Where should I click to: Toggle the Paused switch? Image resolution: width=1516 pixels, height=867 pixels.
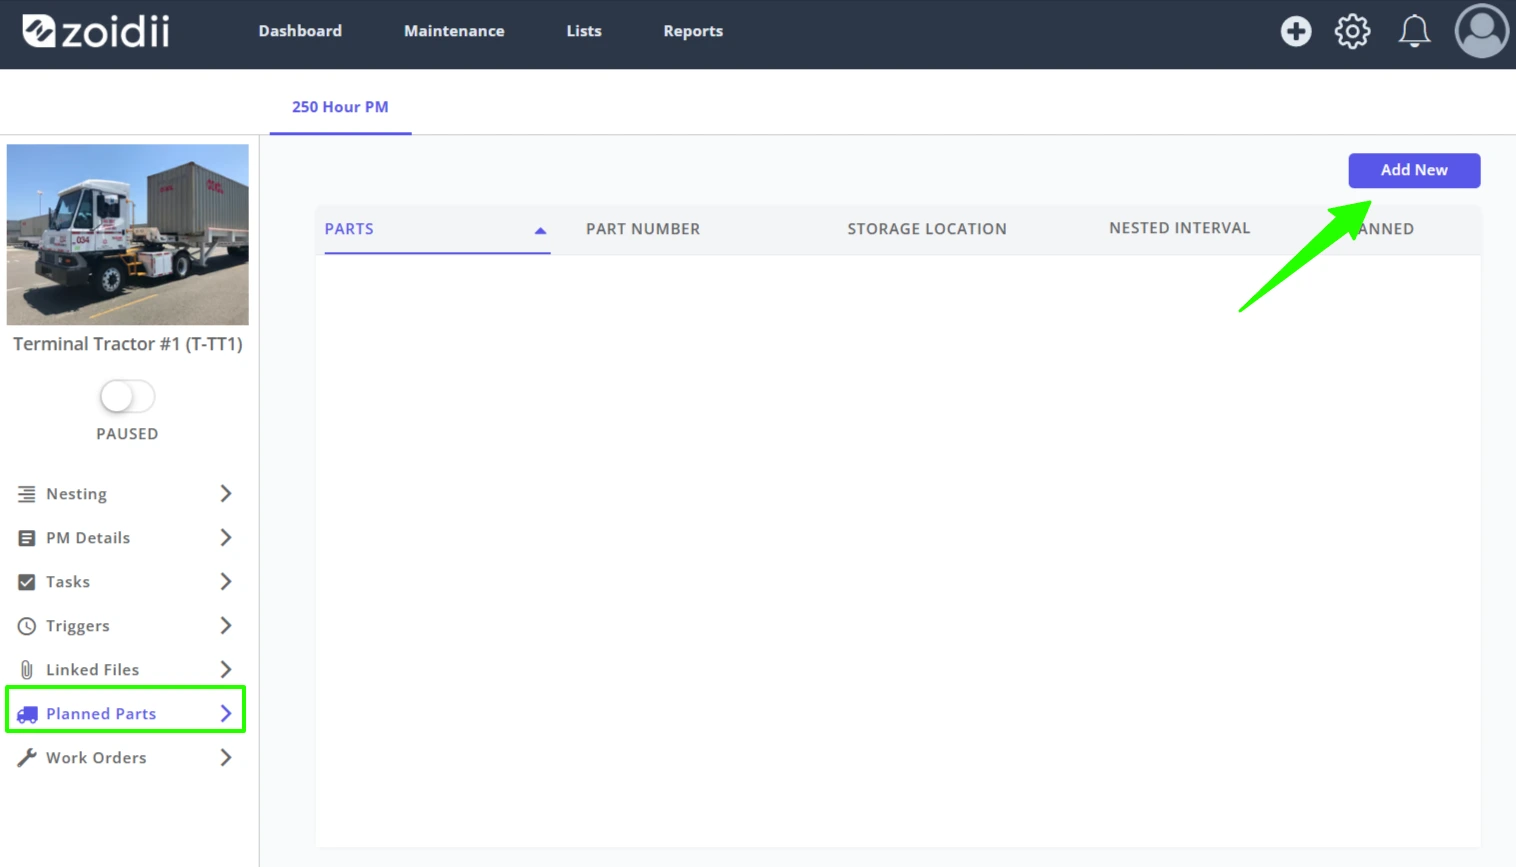pos(127,396)
